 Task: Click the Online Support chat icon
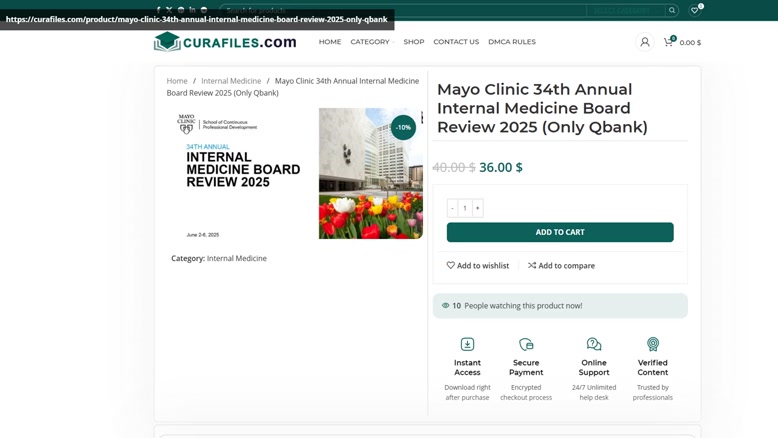click(594, 344)
